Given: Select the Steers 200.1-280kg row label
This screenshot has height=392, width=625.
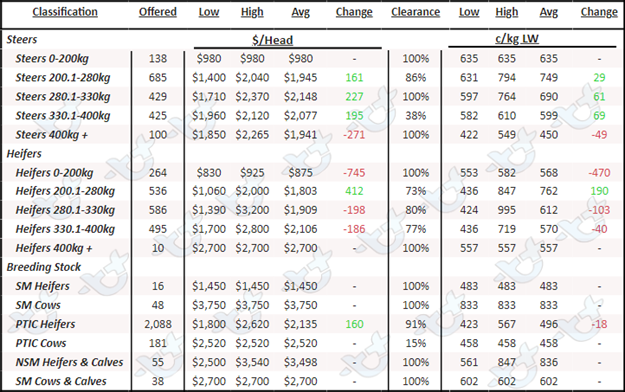Looking at the screenshot, I should [63, 77].
